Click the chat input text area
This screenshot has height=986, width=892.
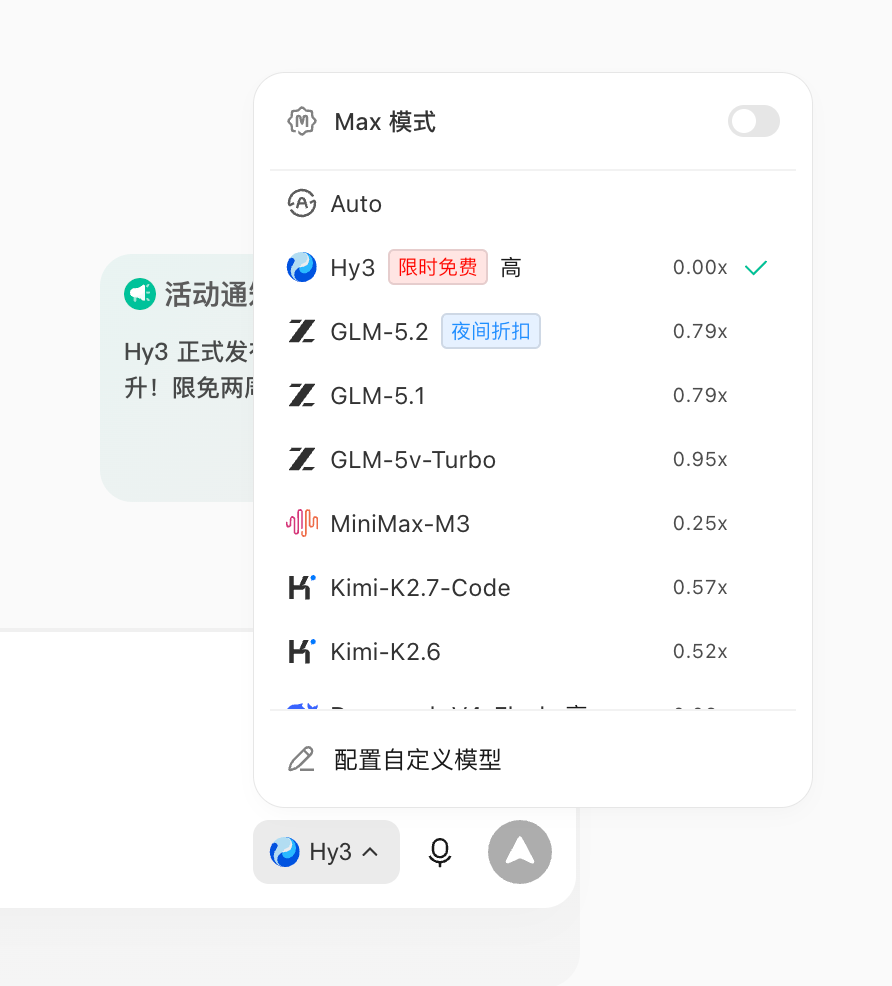coord(126,723)
